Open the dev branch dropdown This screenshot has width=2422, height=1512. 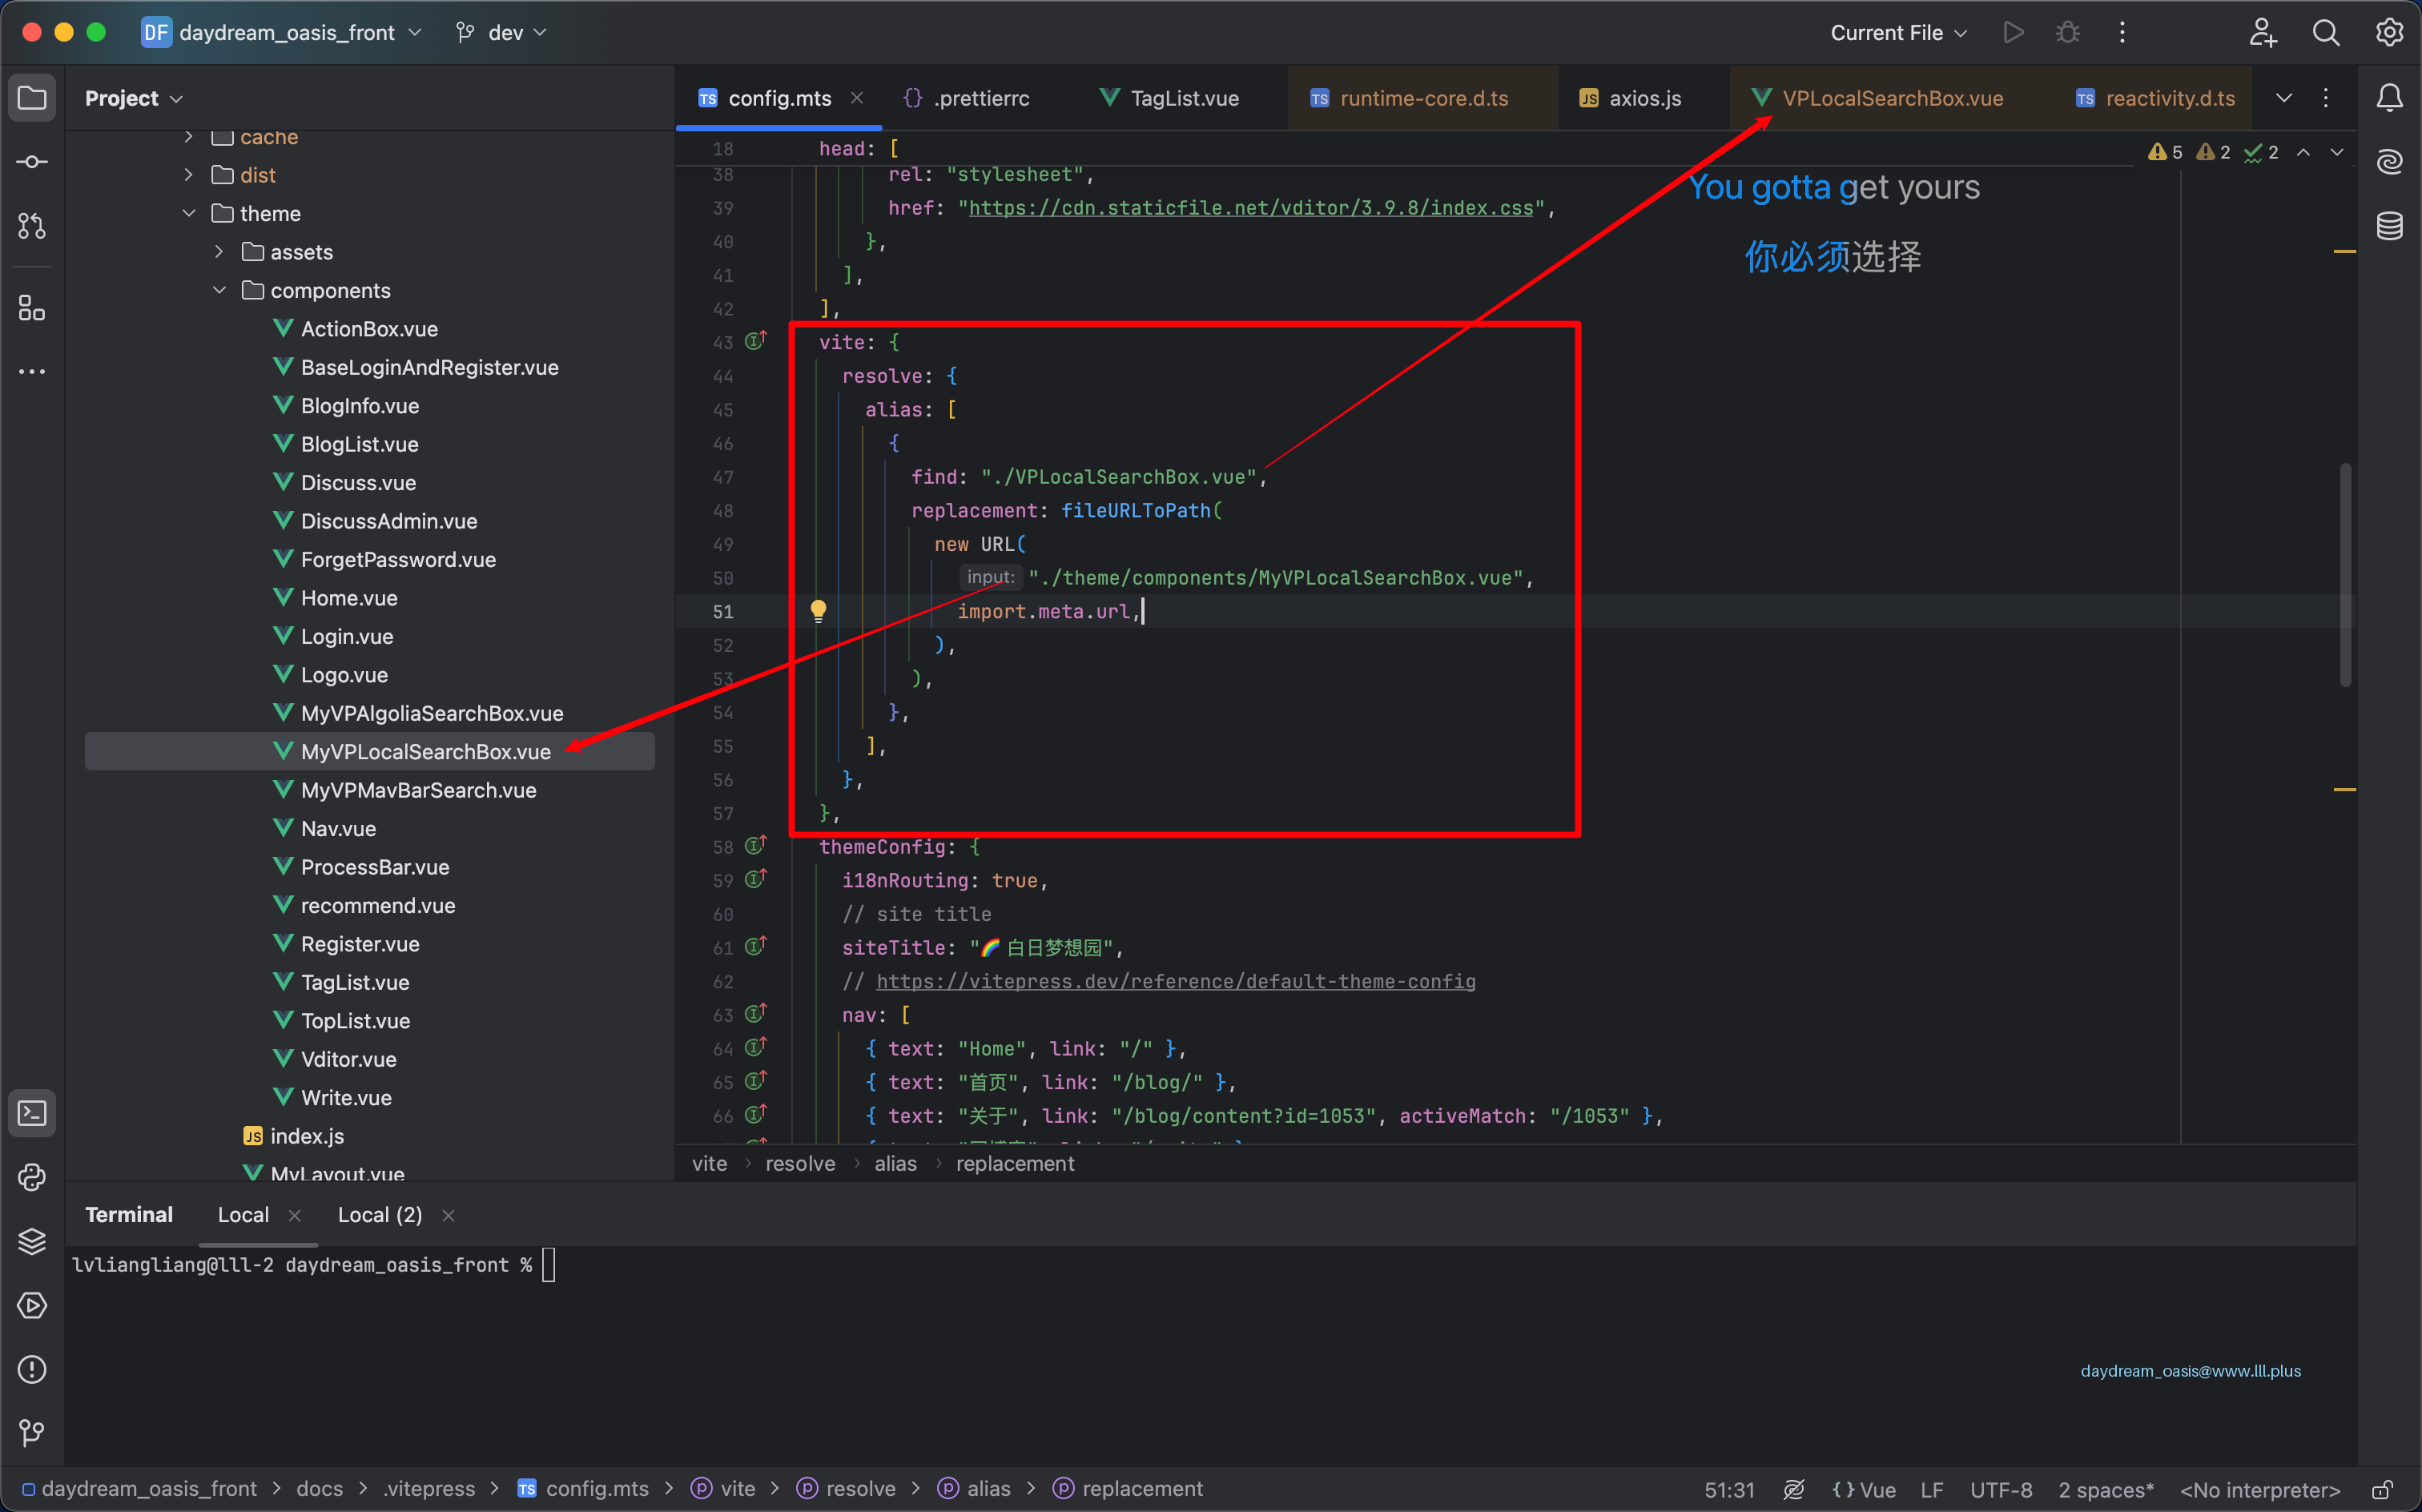(x=501, y=32)
